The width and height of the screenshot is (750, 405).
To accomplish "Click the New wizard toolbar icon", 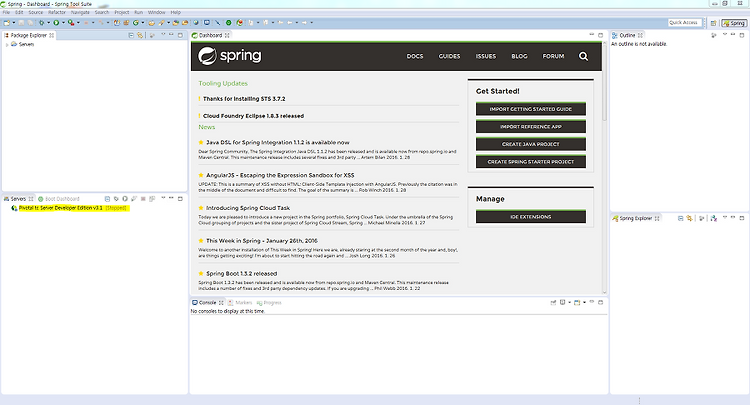I will click(x=6, y=22).
